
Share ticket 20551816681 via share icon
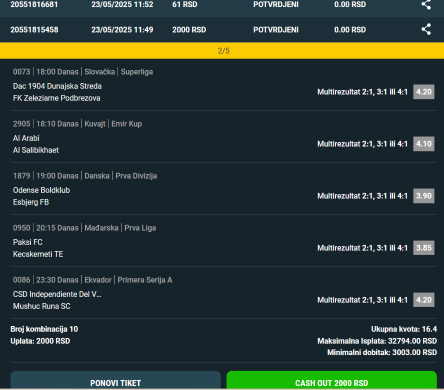pyautogui.click(x=426, y=4)
